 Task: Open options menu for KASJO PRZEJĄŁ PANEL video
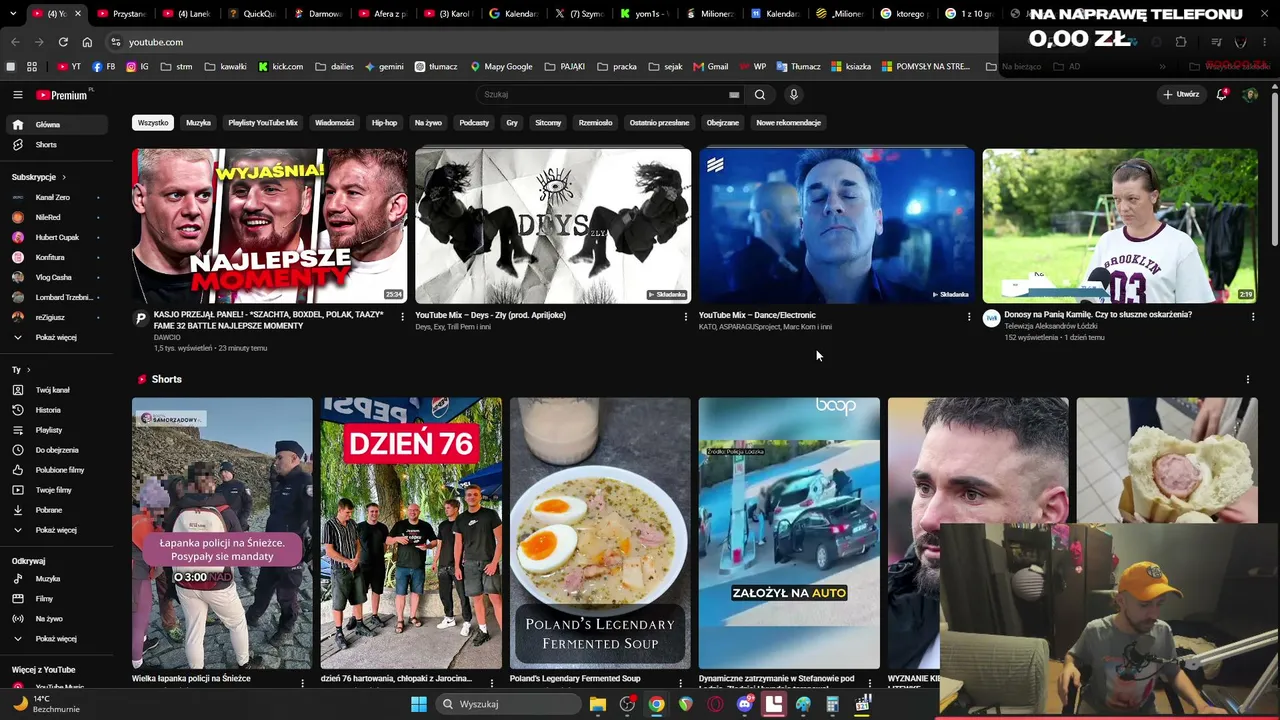[403, 317]
